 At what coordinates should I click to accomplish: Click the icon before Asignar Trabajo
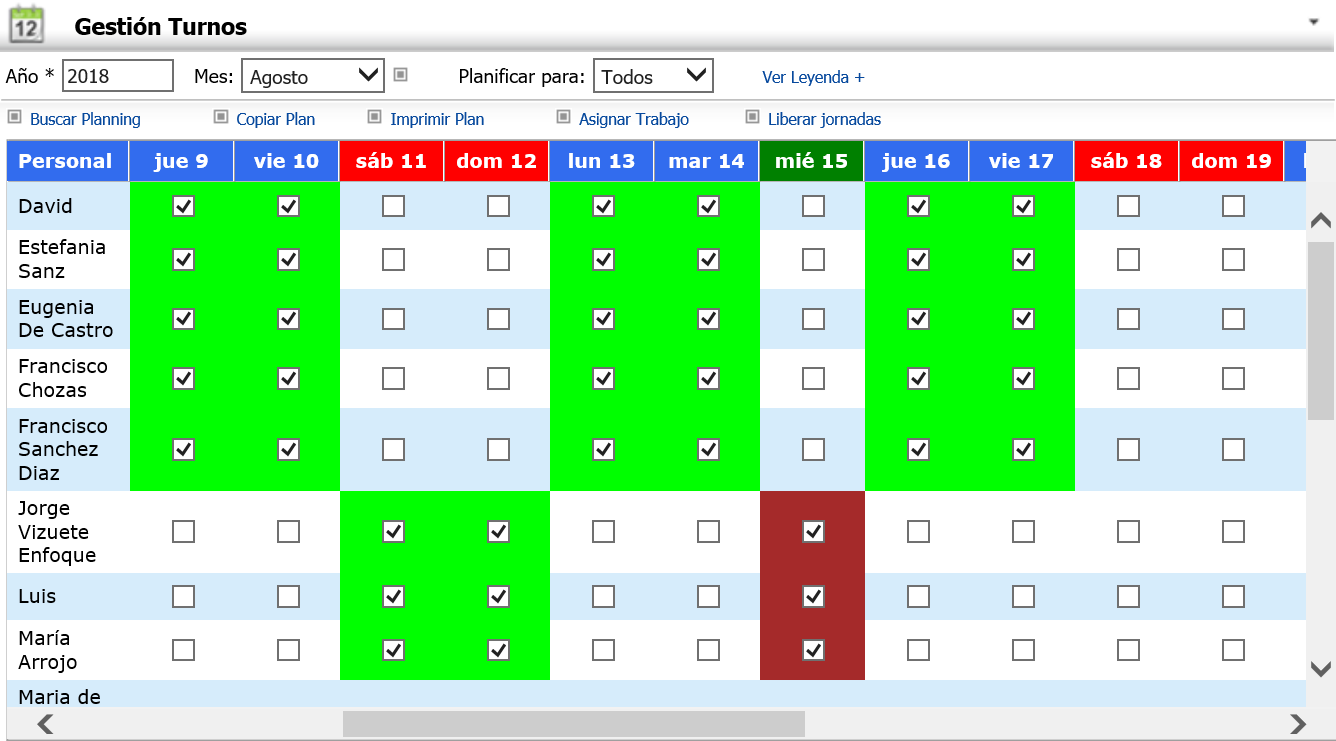pyautogui.click(x=563, y=117)
